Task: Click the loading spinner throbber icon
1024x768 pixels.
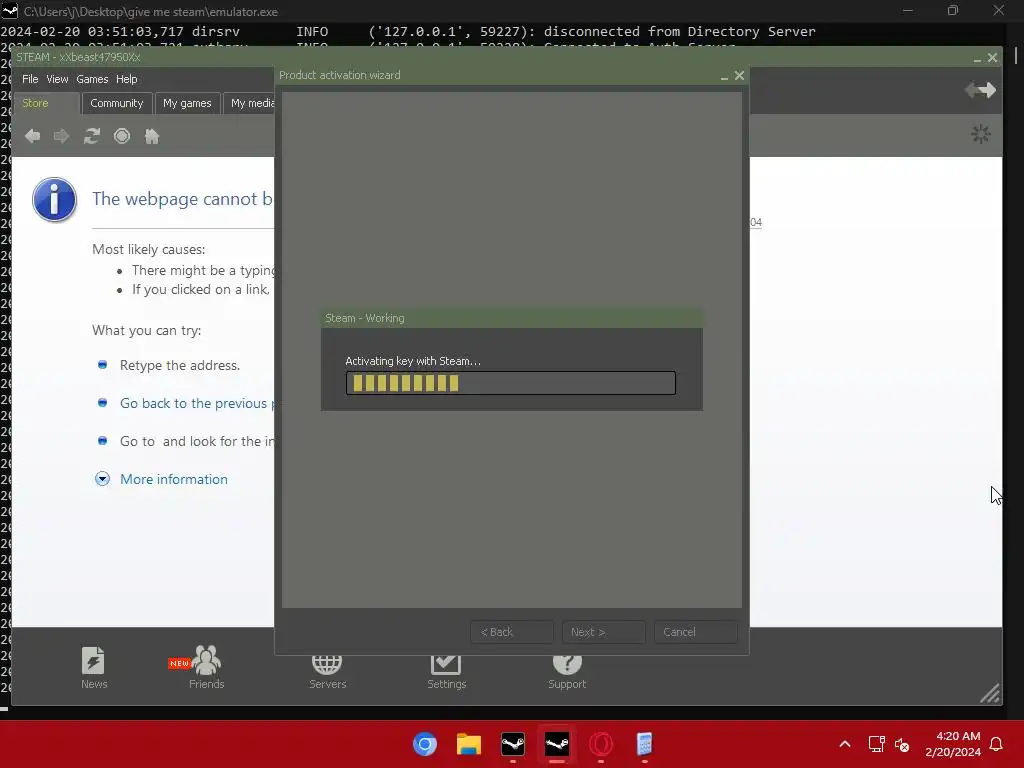Action: pos(980,135)
